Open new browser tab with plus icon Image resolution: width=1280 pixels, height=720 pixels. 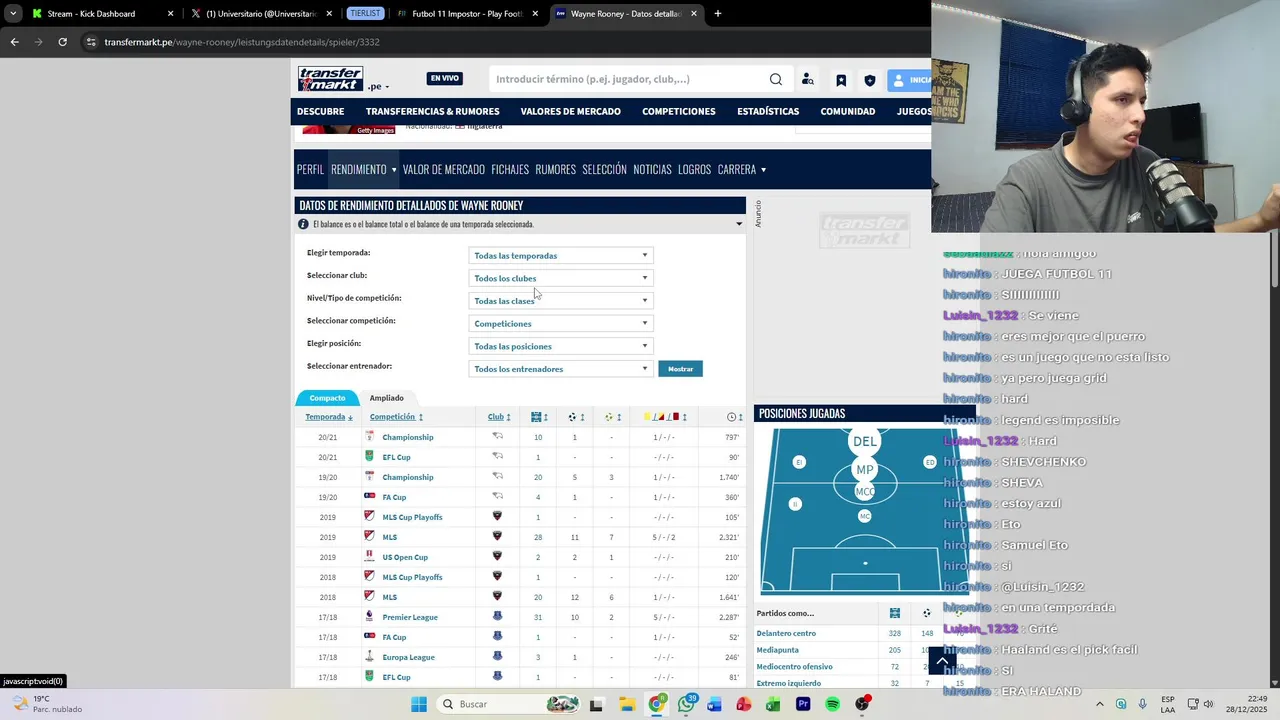(x=717, y=14)
